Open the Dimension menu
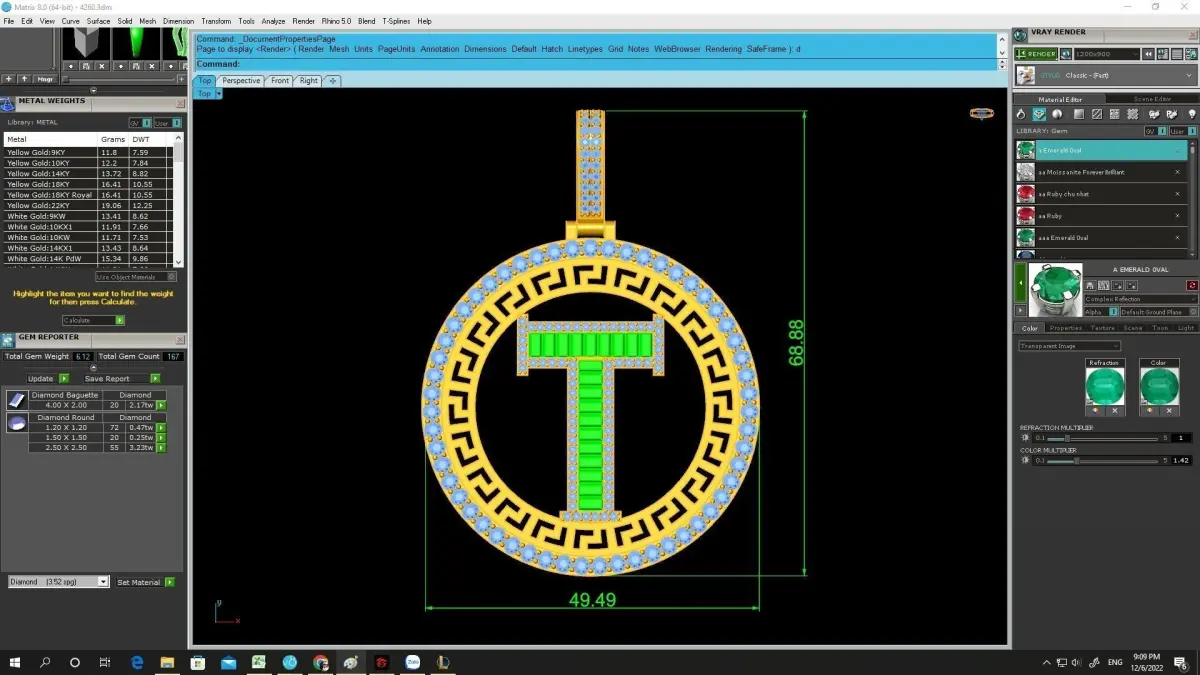Image resolution: width=1200 pixels, height=675 pixels. pos(179,21)
